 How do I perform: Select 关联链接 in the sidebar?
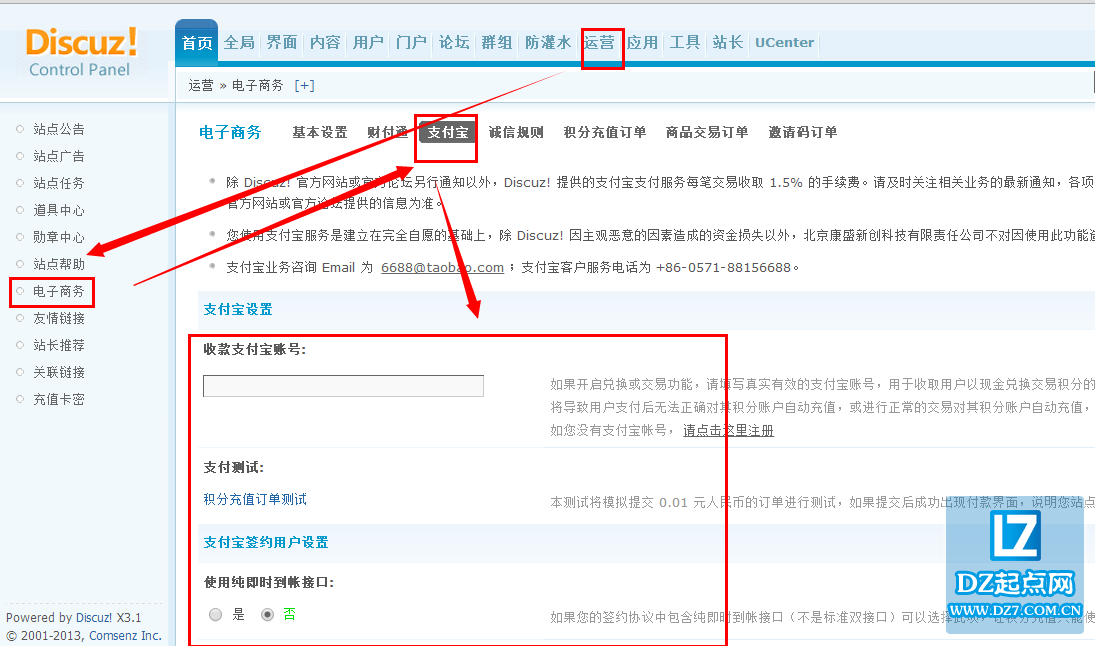(x=59, y=372)
